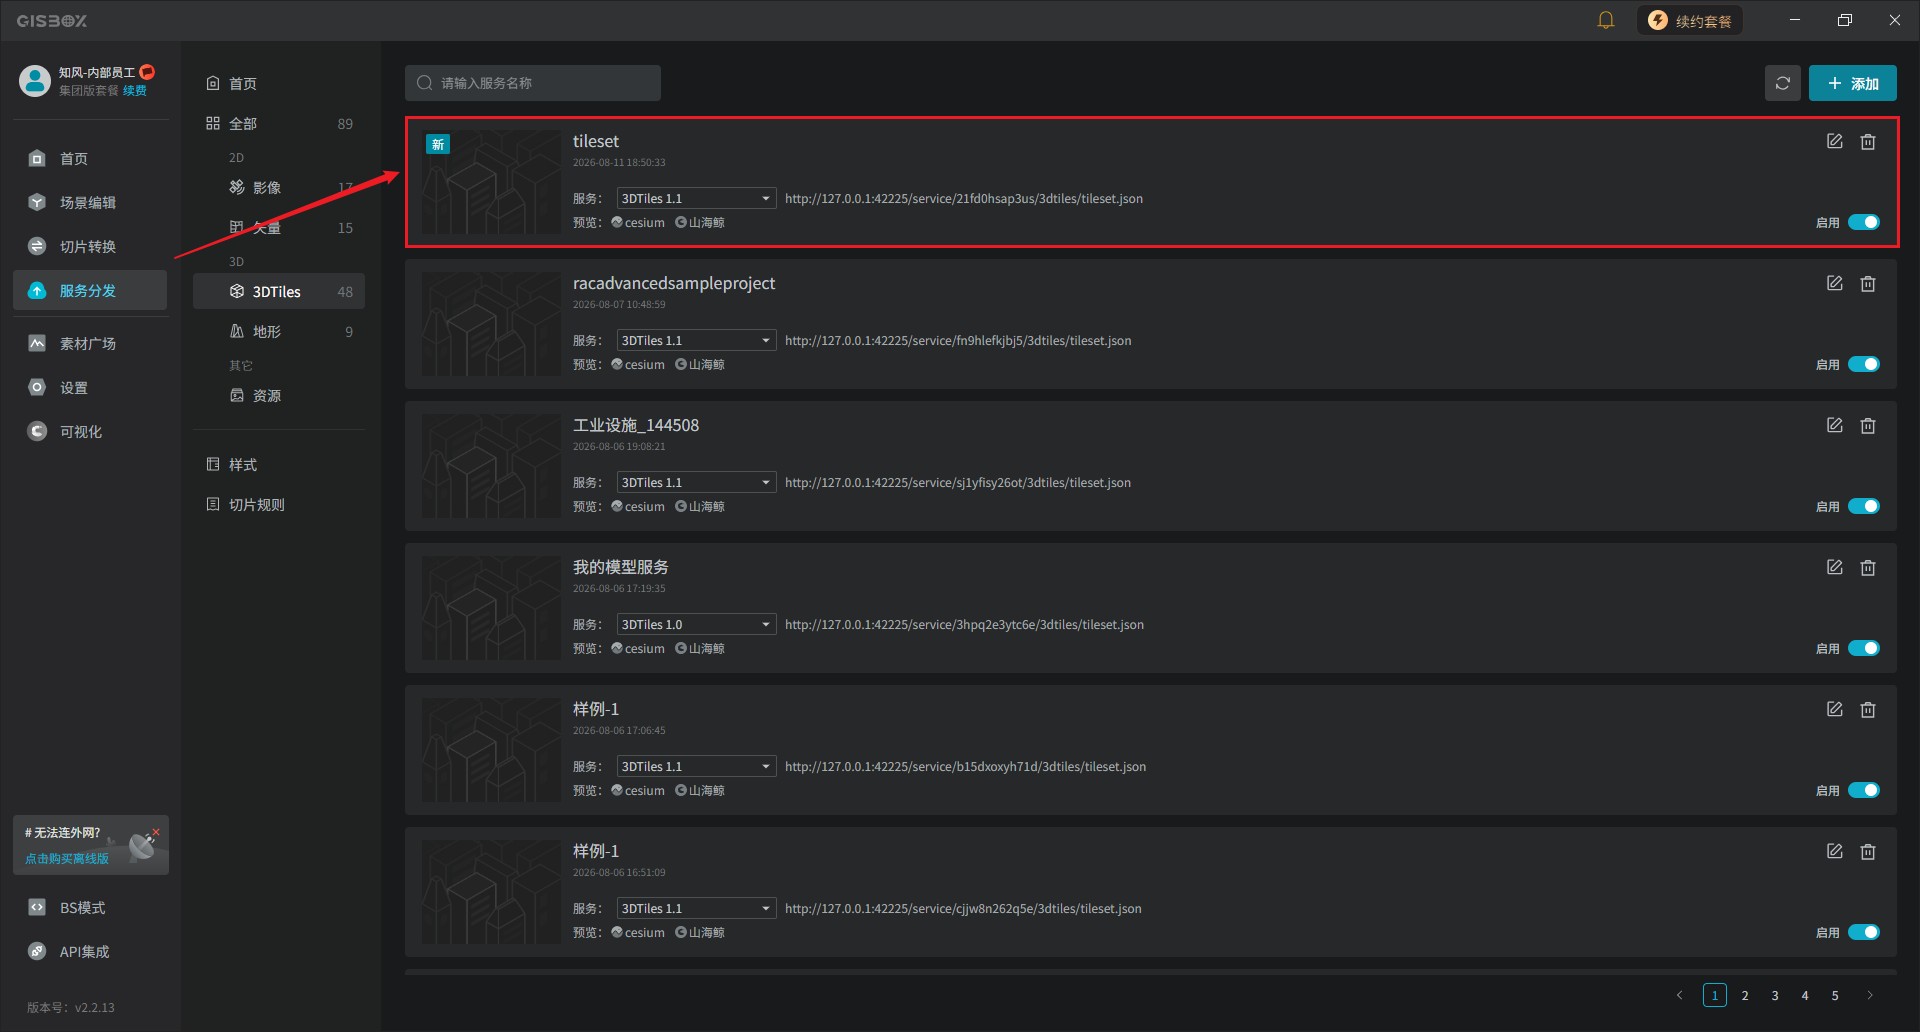Focus the service name search field
Viewport: 1920px width, 1032px height.
click(533, 83)
